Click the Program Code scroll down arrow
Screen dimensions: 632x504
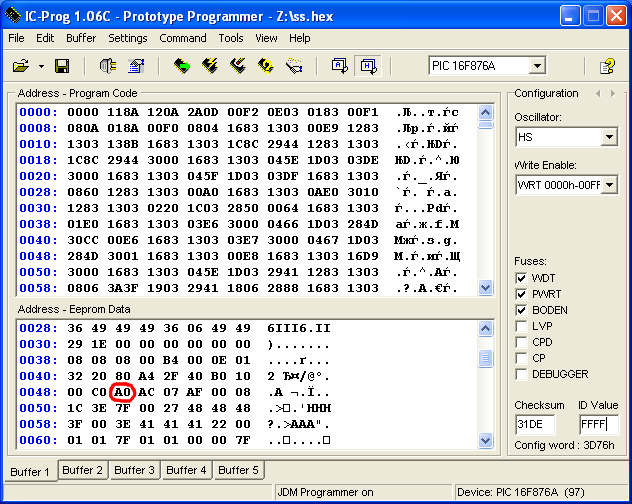click(x=485, y=287)
